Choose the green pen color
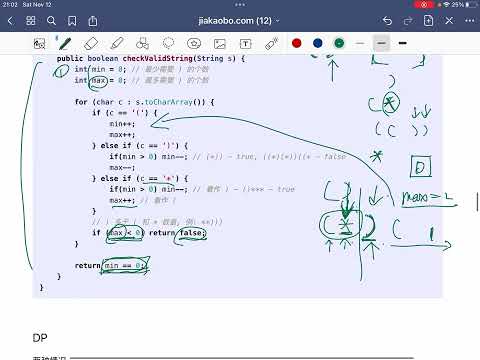 pyautogui.click(x=339, y=43)
